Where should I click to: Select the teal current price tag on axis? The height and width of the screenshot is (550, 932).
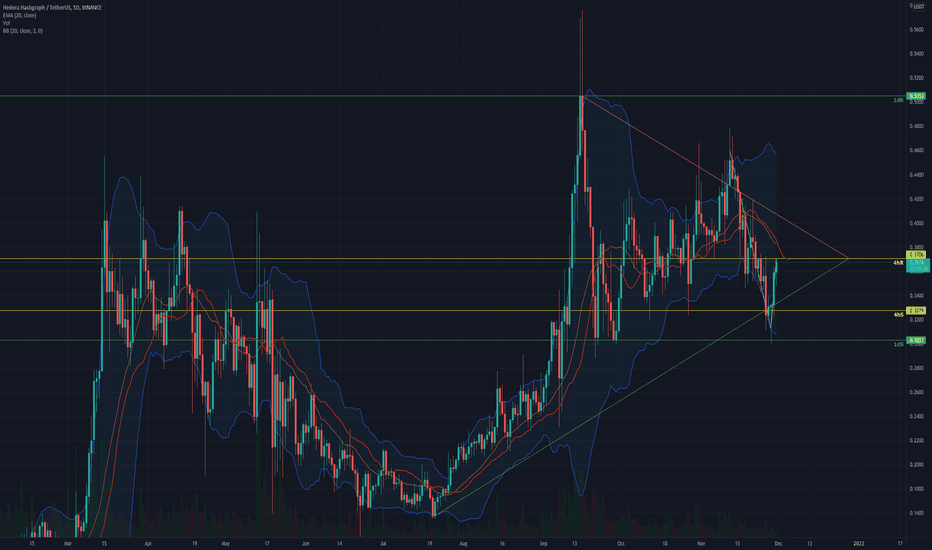918,265
